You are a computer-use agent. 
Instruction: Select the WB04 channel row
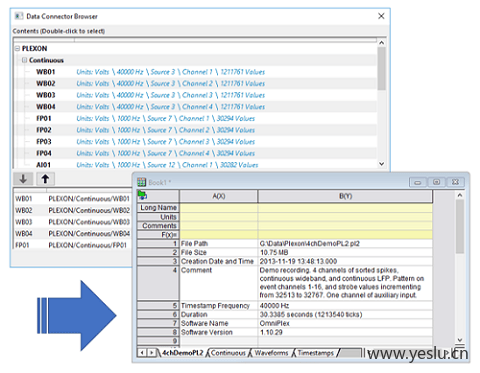click(x=195, y=107)
